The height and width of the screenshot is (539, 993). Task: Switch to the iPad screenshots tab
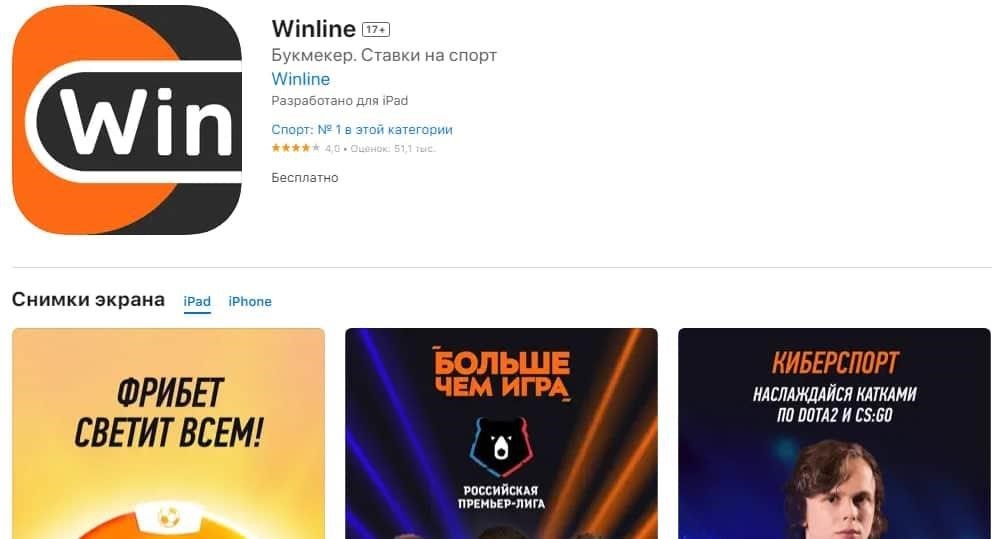197,301
